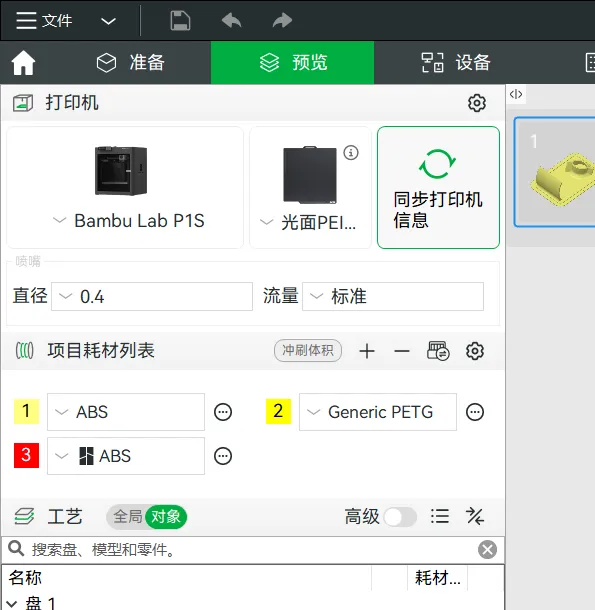The height and width of the screenshot is (610, 595).
Task: Click the filament spool list icon
Action: pos(25,351)
